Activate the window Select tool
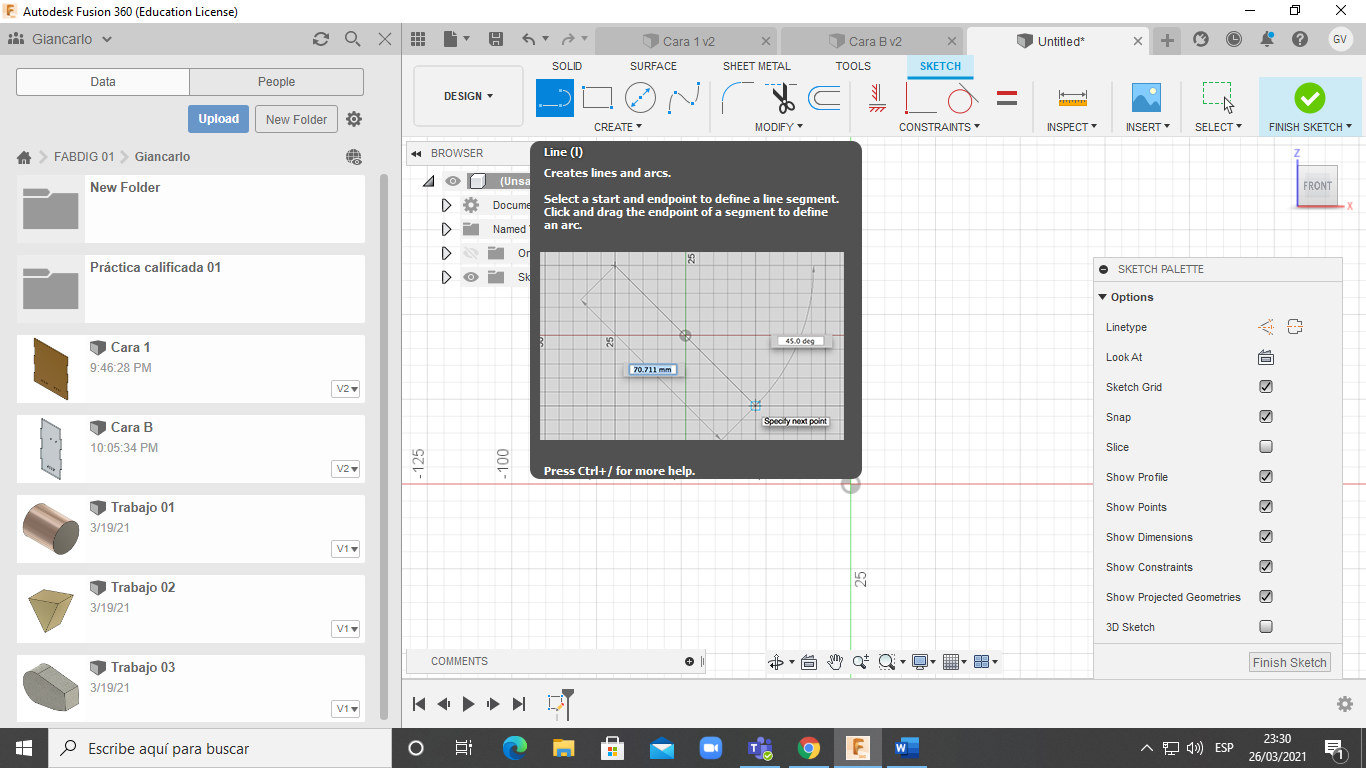Screen dimensions: 1366x768 1218,98
